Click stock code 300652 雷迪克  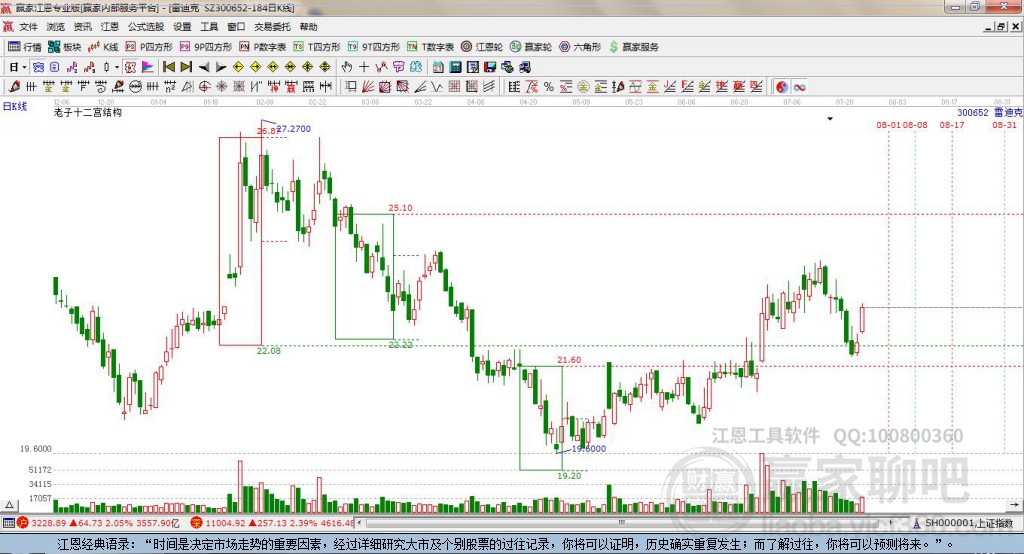click(989, 112)
